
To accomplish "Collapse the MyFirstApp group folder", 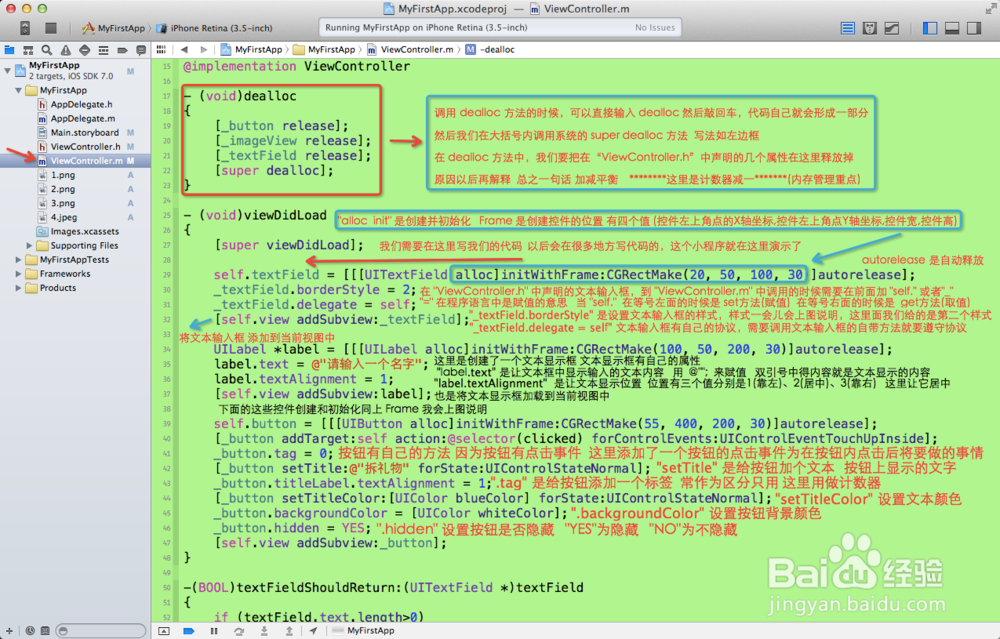I will click(18, 91).
